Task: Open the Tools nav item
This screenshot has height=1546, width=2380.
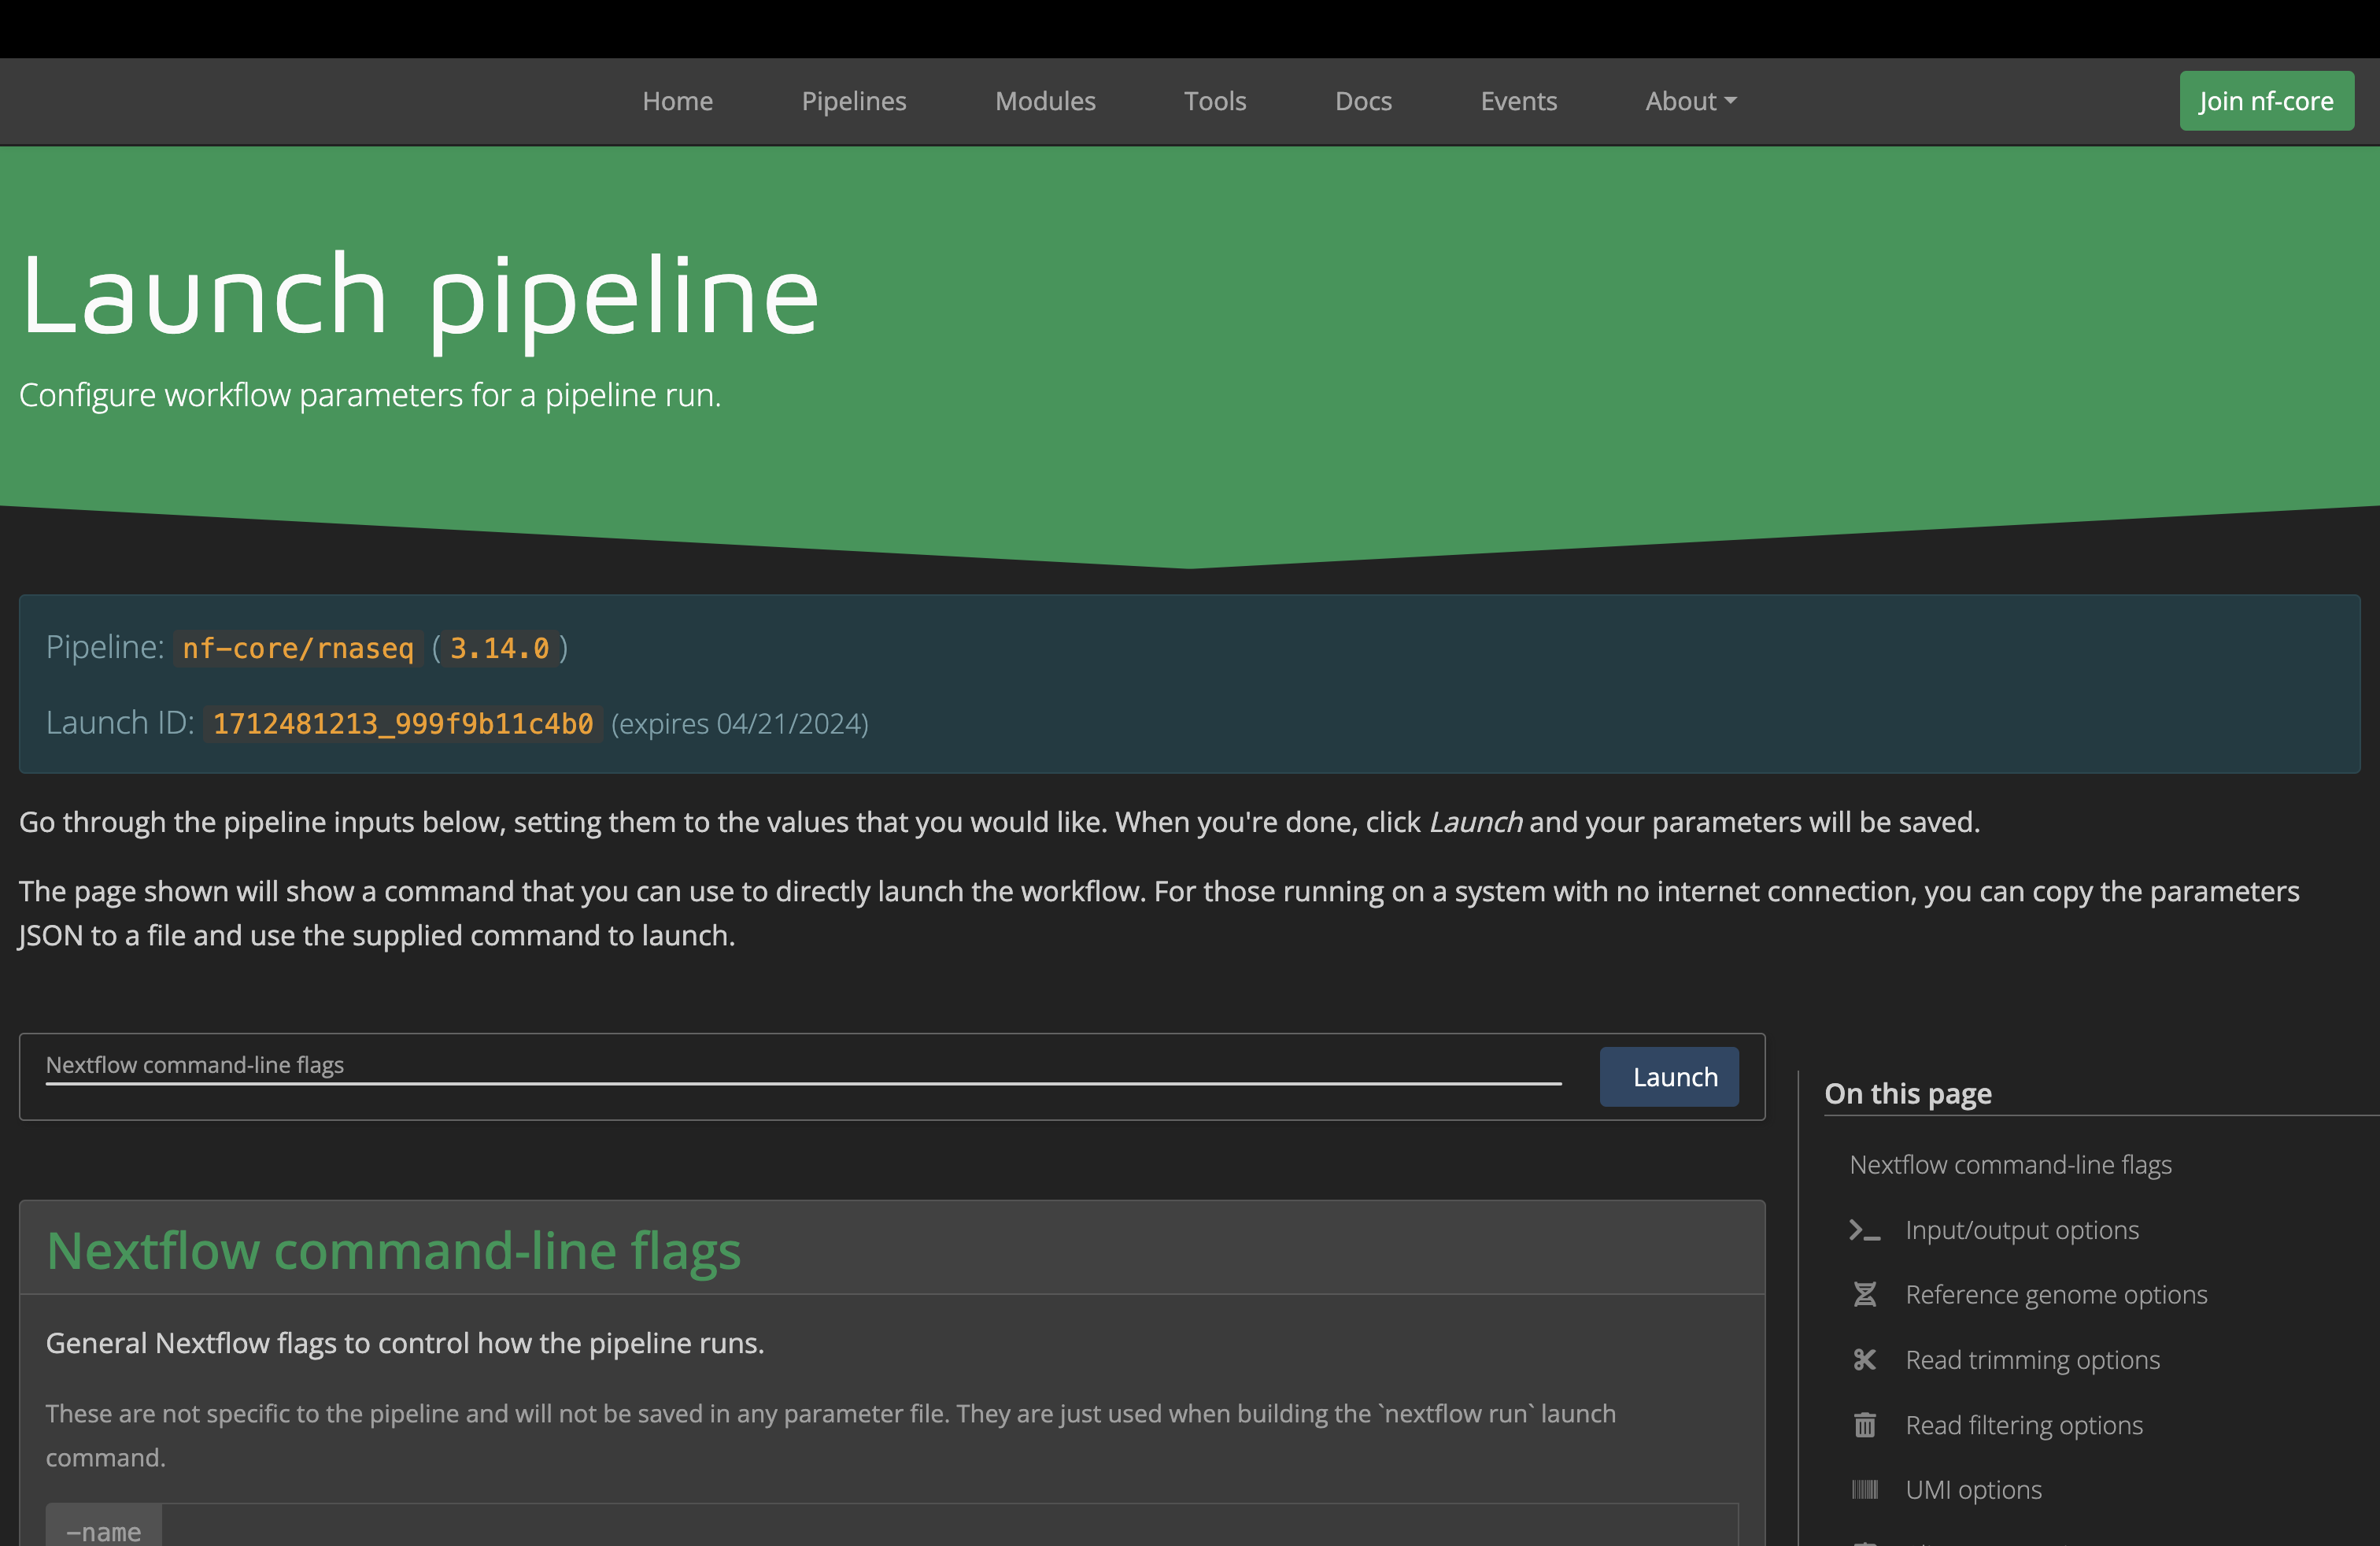Action: coord(1215,101)
